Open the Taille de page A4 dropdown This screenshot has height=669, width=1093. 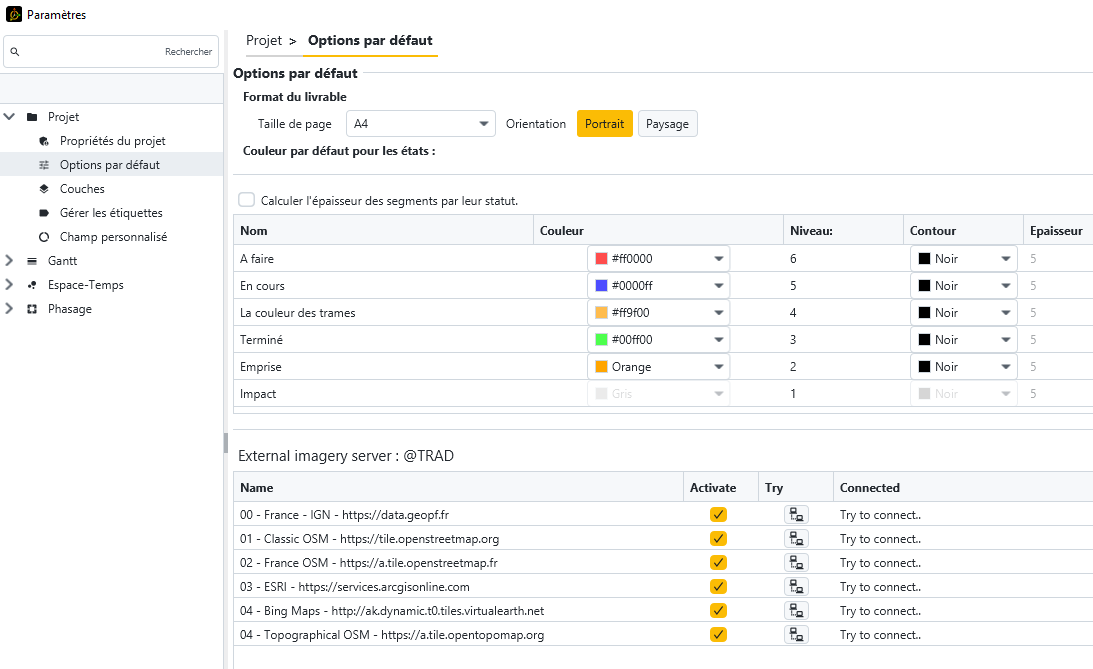pos(420,124)
